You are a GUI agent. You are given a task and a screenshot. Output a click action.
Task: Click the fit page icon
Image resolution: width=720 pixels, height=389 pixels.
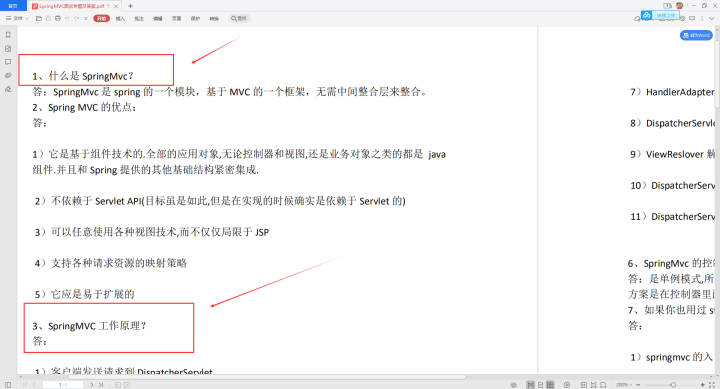[x=593, y=385]
